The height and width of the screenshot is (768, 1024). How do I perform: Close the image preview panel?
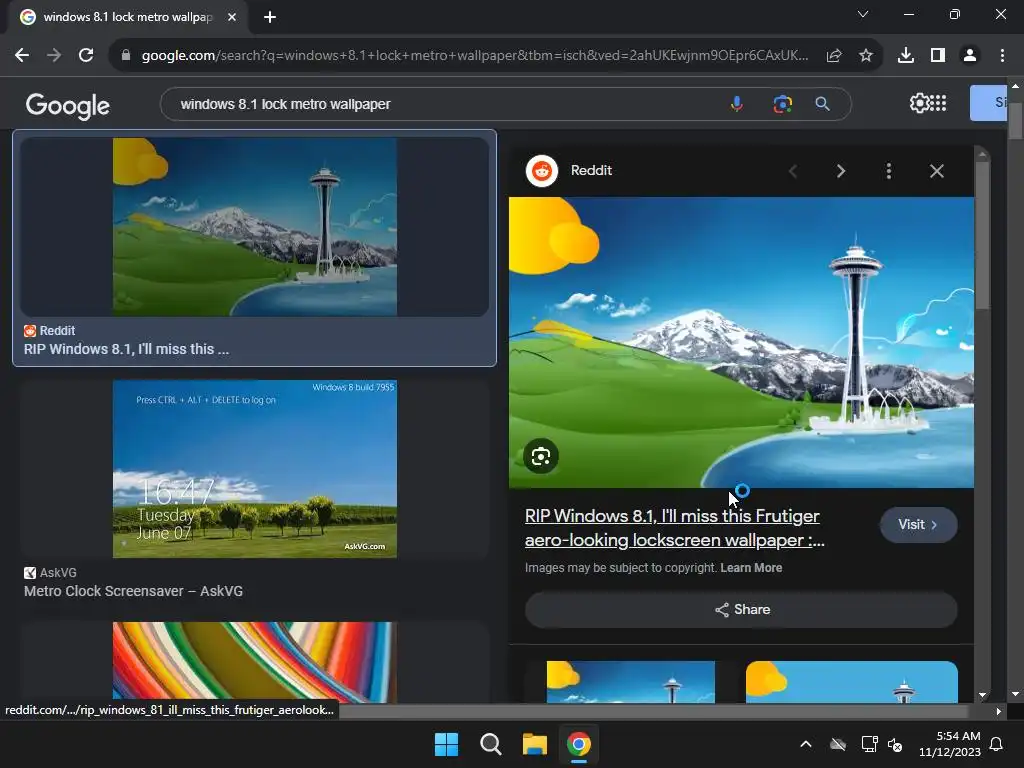coord(936,171)
